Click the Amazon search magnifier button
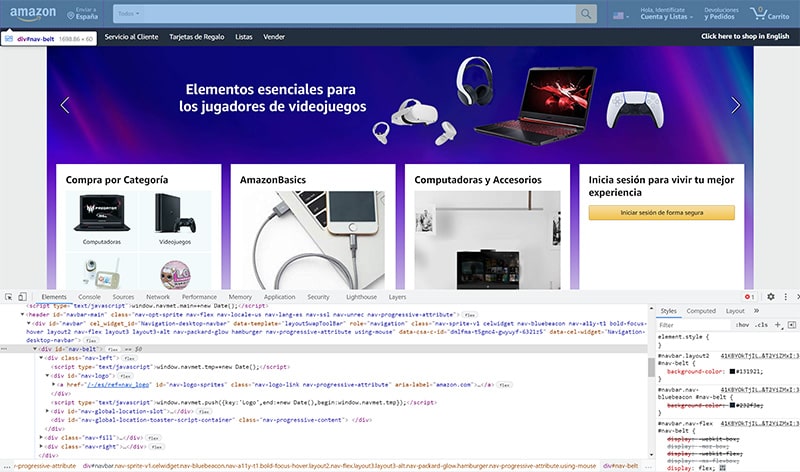The image size is (800, 472). (586, 15)
